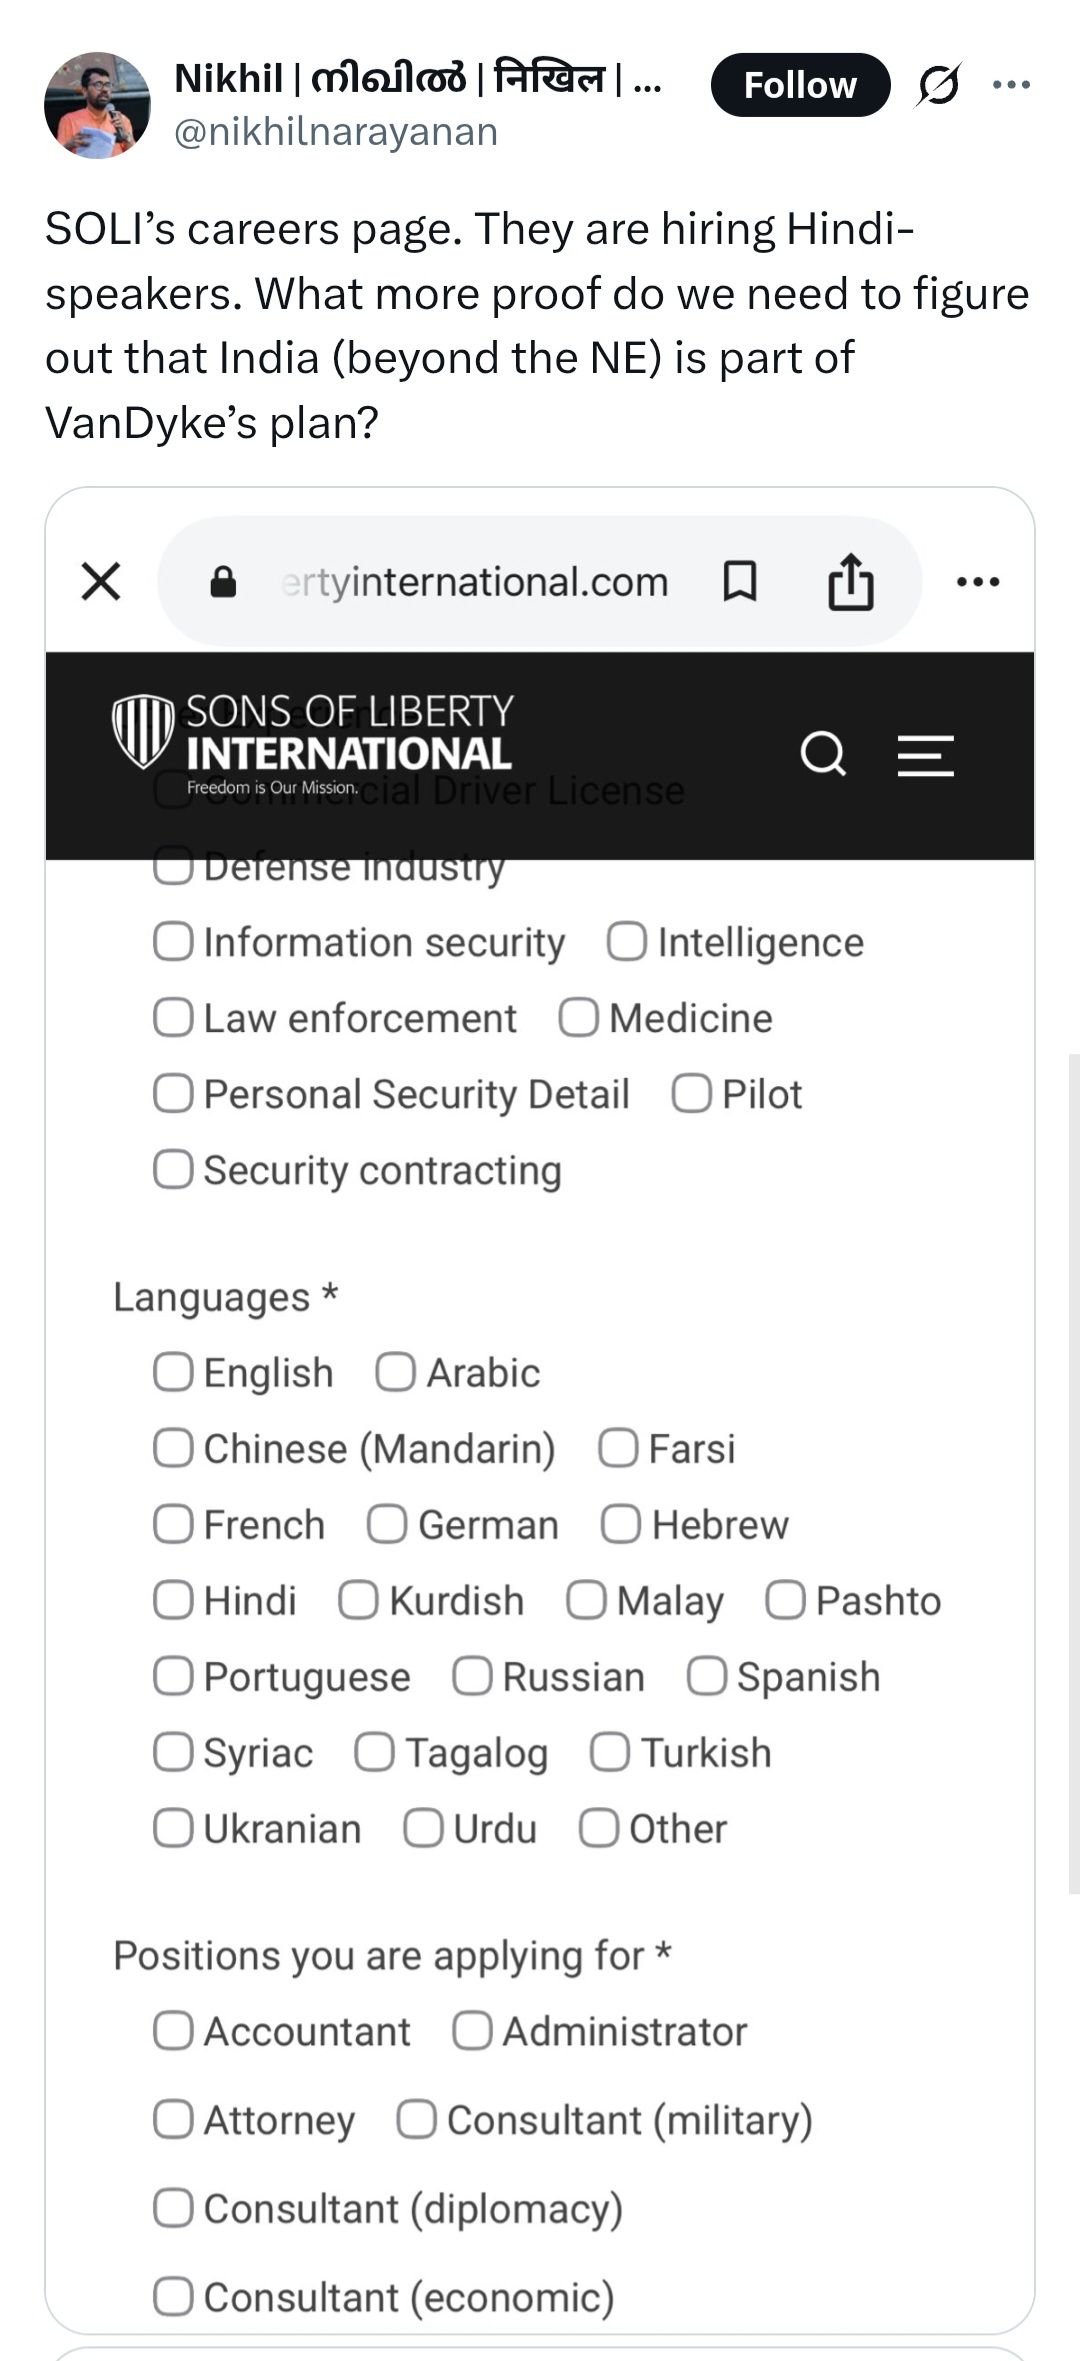The width and height of the screenshot is (1080, 2361).
Task: Tap the padlock site security icon
Action: coord(223,581)
